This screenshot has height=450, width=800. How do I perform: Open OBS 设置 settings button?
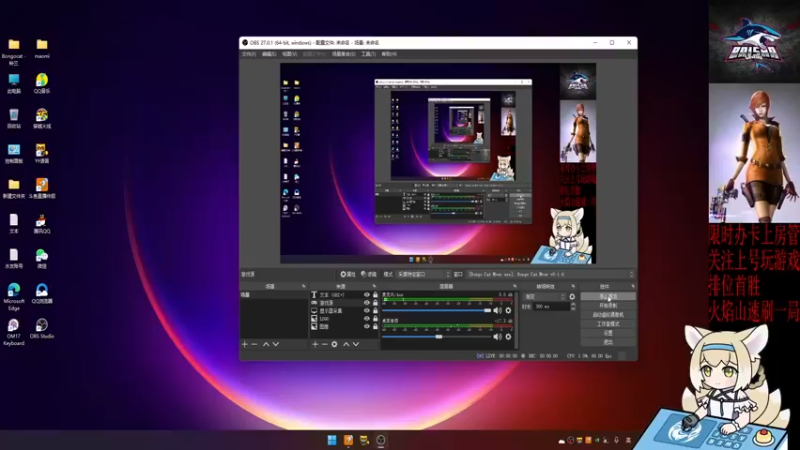click(x=608, y=333)
